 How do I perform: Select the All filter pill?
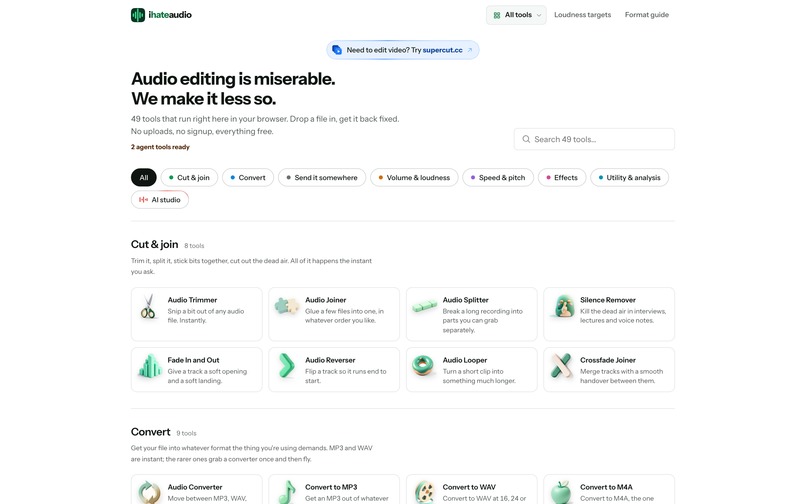tap(143, 177)
